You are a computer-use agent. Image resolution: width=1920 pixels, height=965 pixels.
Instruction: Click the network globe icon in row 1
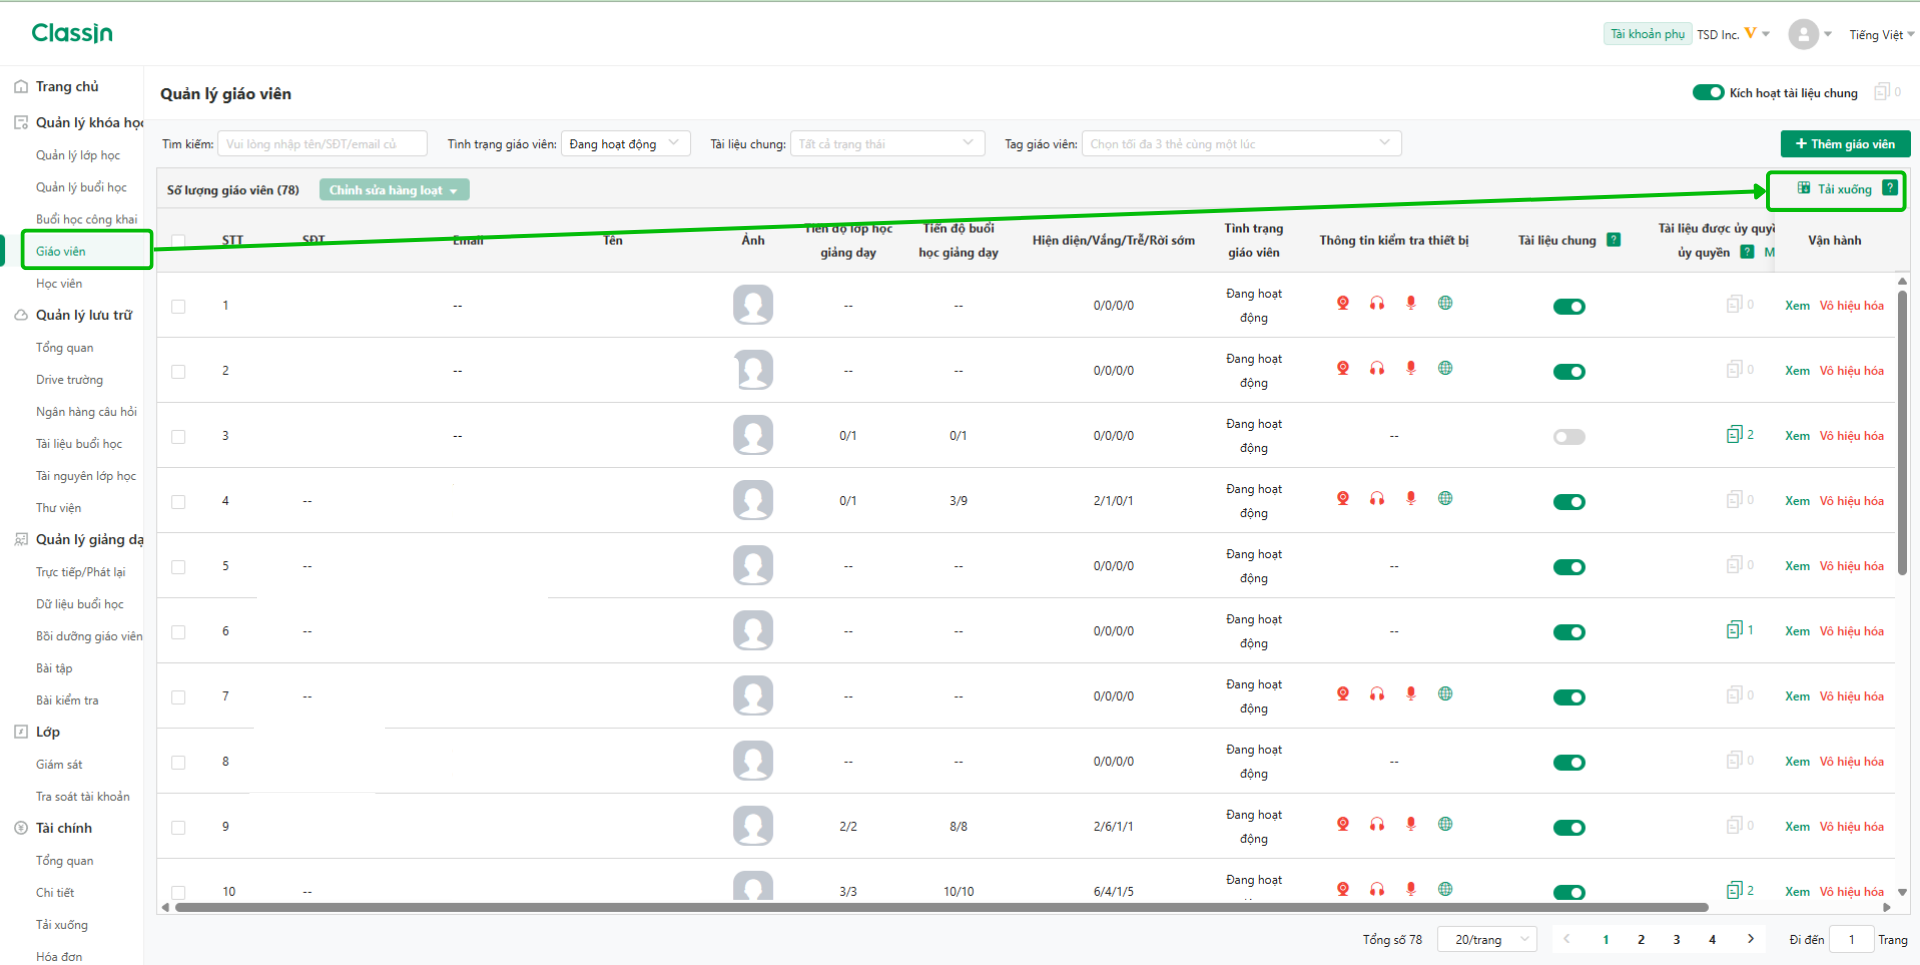click(1445, 303)
